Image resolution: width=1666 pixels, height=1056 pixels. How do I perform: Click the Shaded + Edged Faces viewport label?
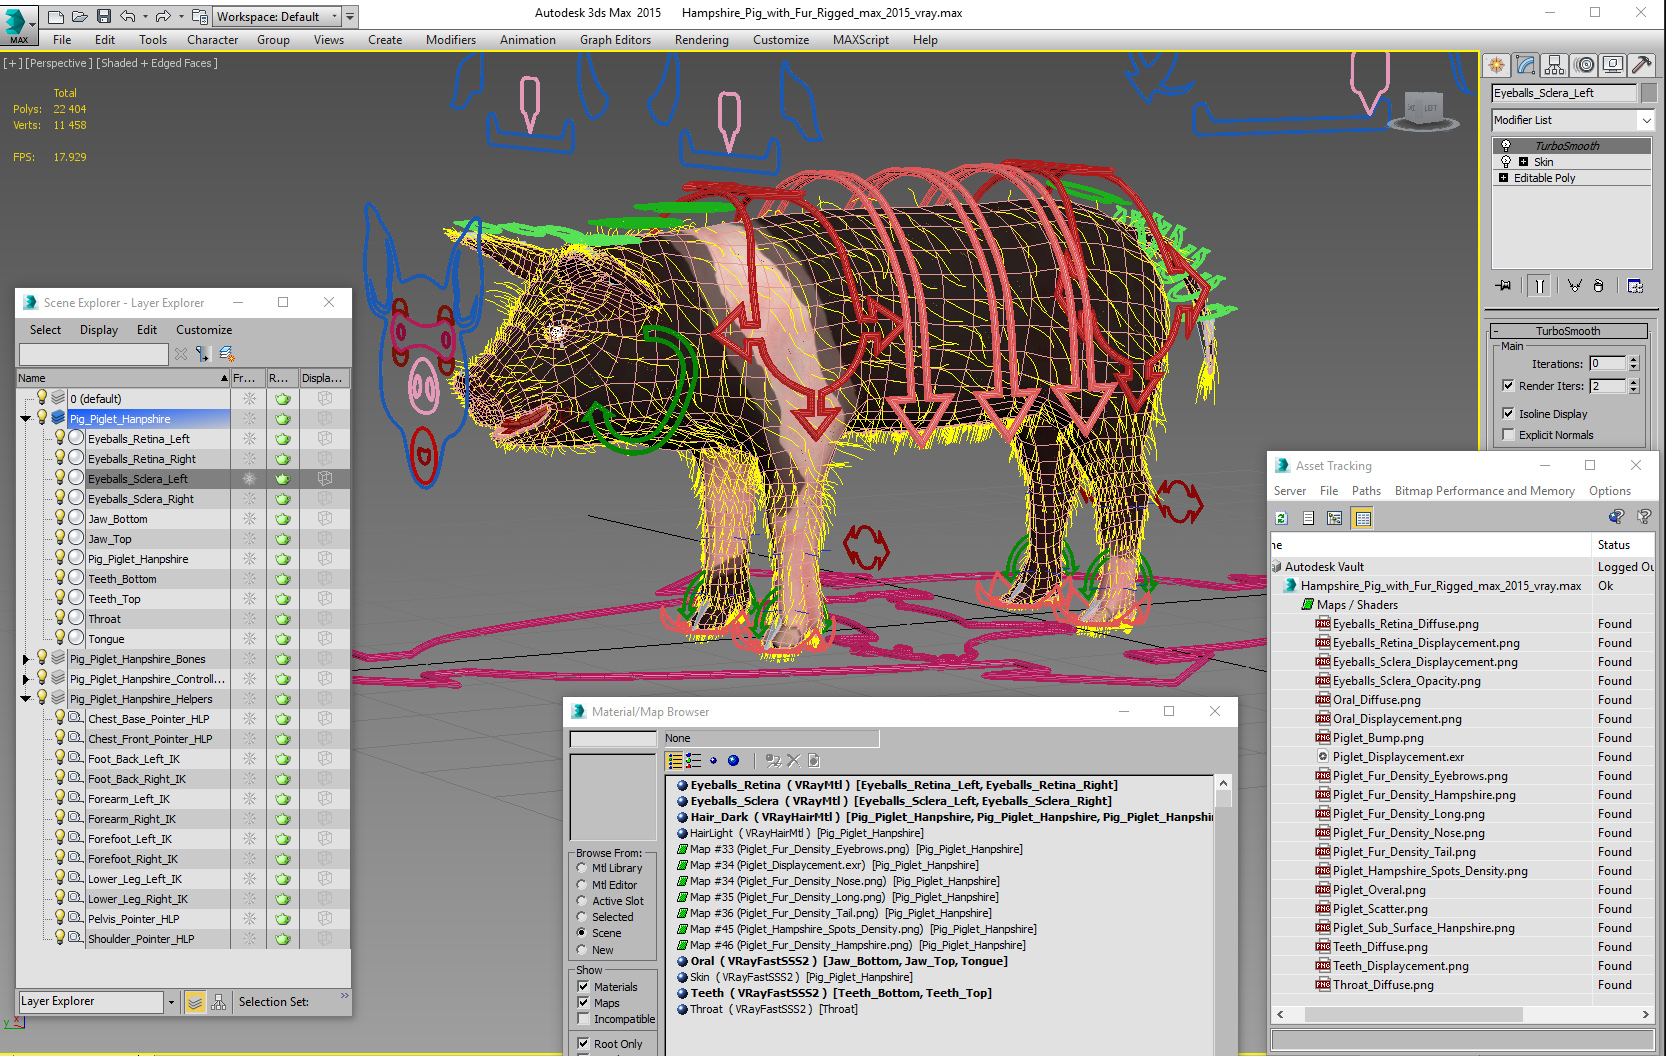tap(157, 63)
